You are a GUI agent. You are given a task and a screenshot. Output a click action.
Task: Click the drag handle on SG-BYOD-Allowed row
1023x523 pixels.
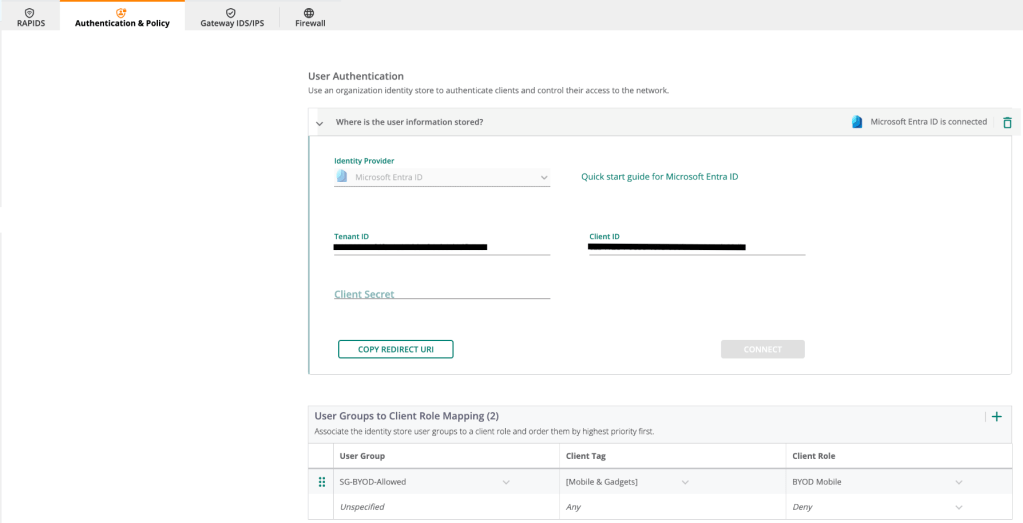click(322, 482)
